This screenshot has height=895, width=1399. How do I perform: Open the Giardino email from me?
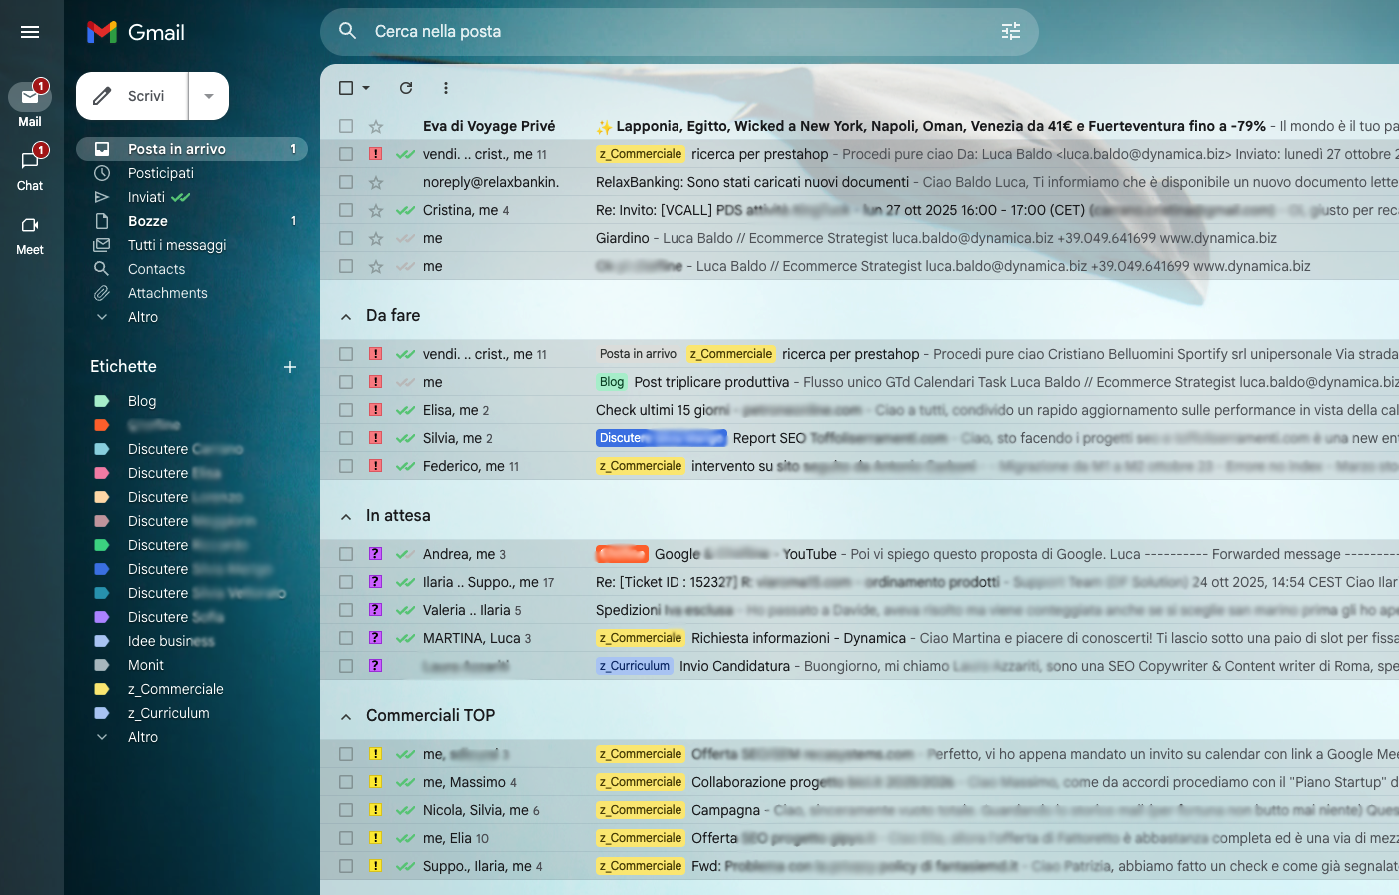click(622, 238)
